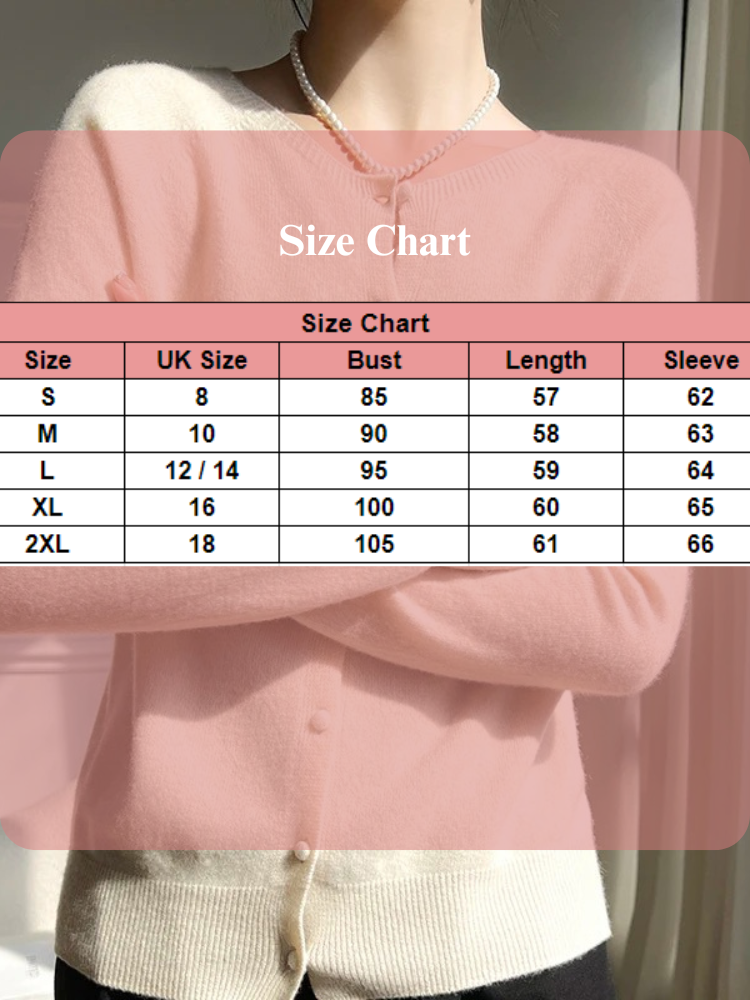
Task: Click the "M" size row label
Action: point(48,434)
